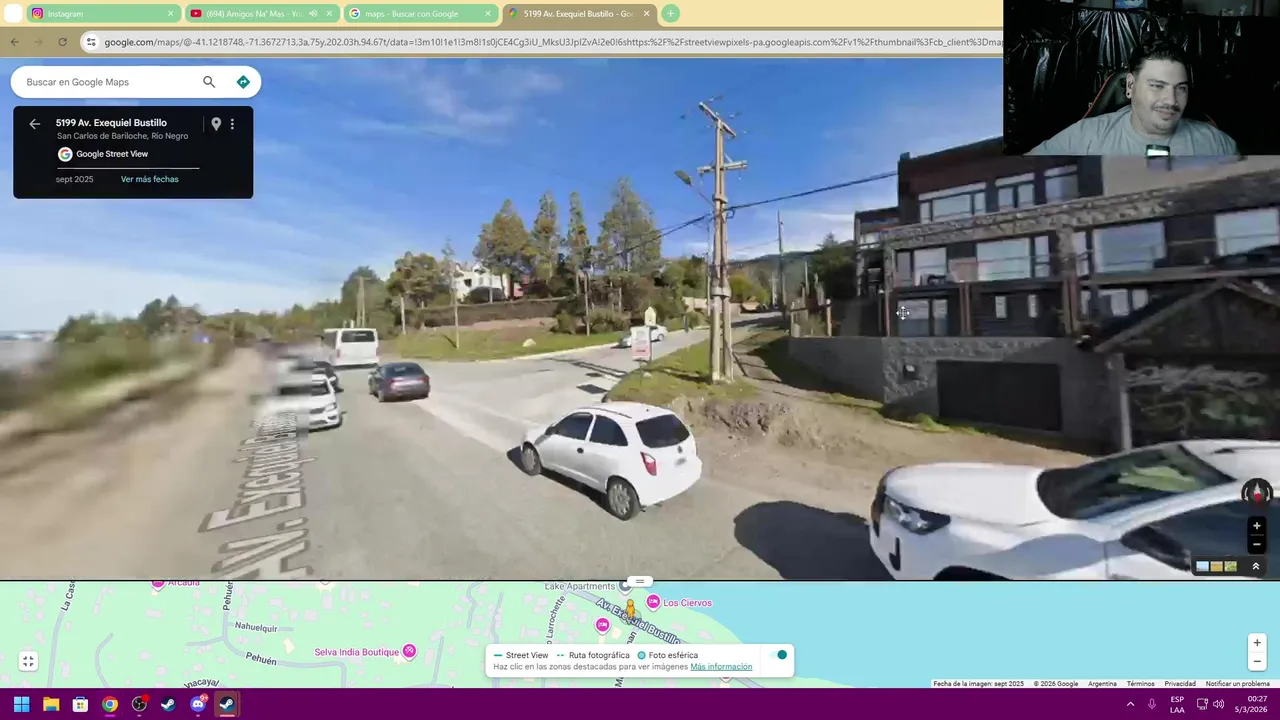Screen dimensions: 1280x720
Task: Reload the page
Action: click(x=62, y=42)
